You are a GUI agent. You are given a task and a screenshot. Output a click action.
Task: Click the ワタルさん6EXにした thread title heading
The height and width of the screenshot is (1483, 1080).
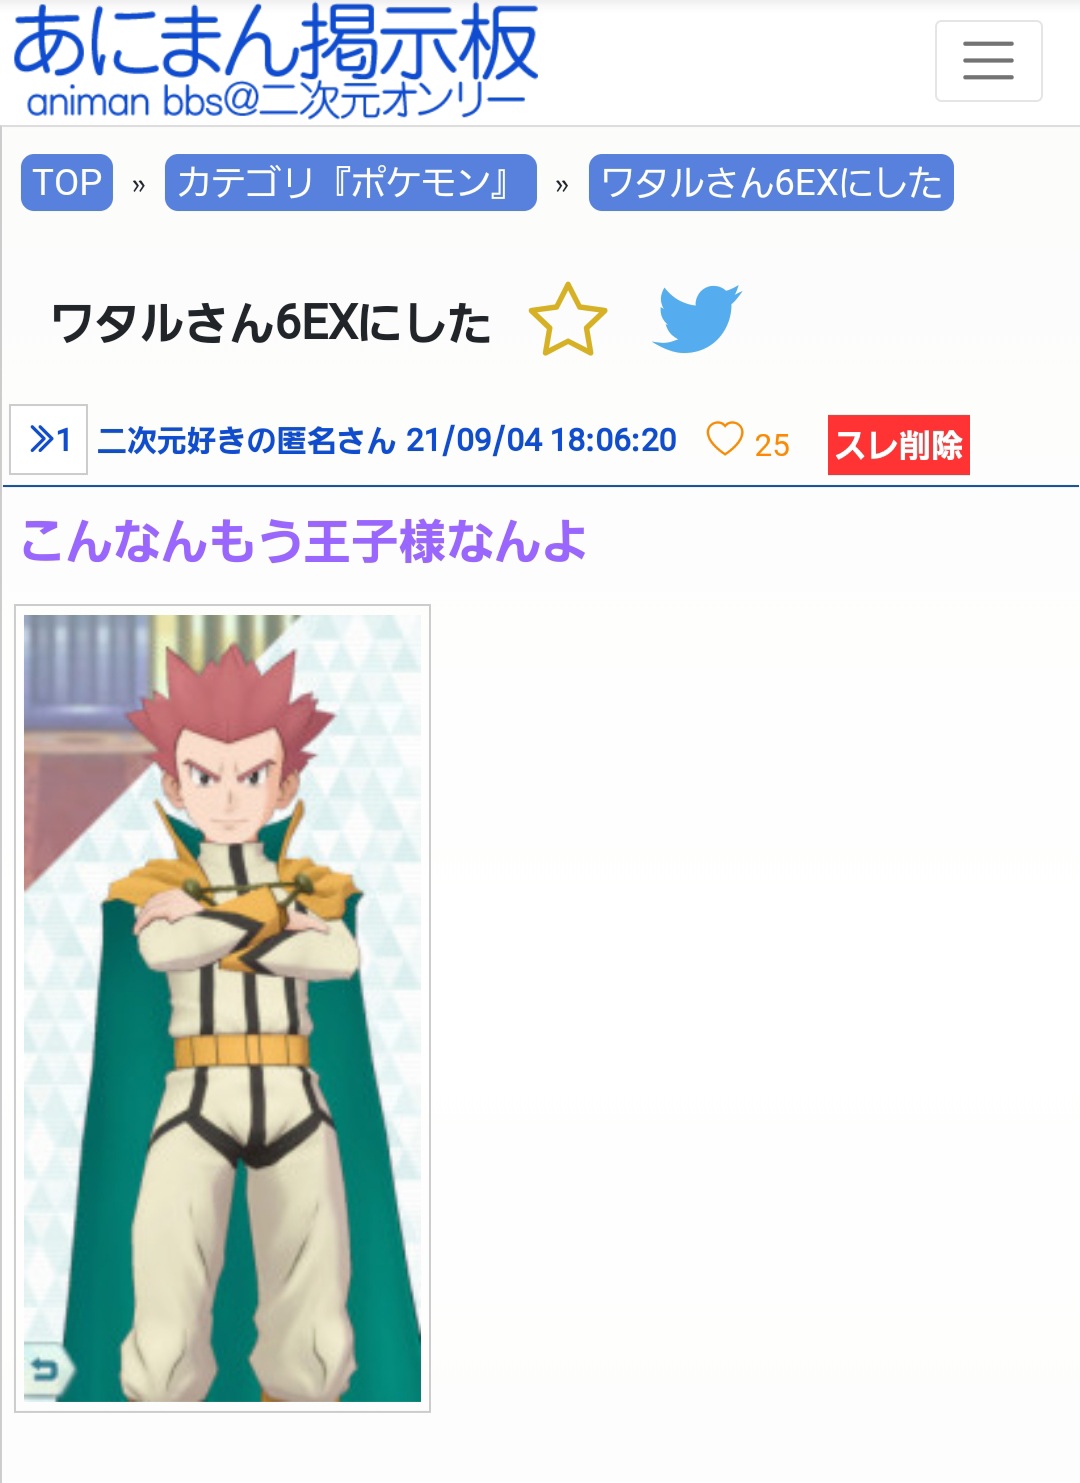(271, 323)
